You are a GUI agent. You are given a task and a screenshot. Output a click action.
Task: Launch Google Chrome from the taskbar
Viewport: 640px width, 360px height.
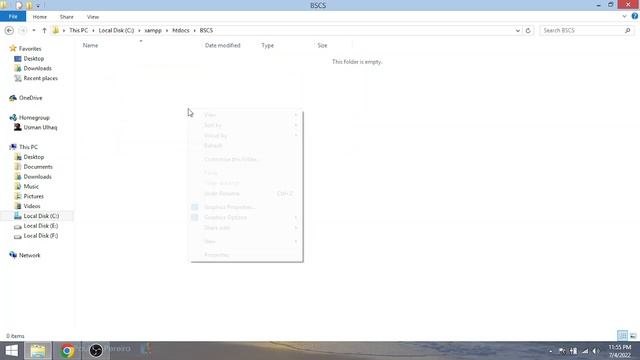pos(67,351)
